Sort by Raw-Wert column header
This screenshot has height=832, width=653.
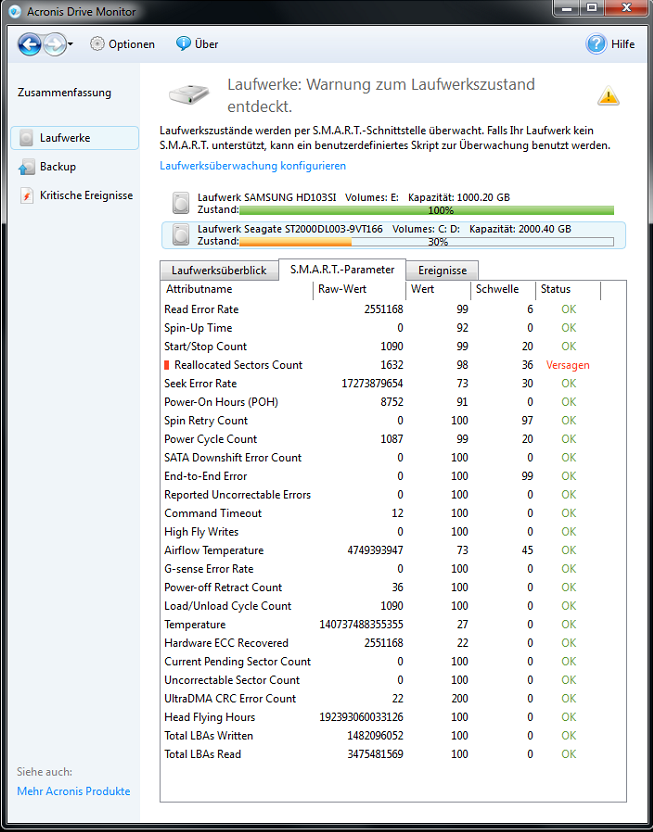[x=359, y=289]
